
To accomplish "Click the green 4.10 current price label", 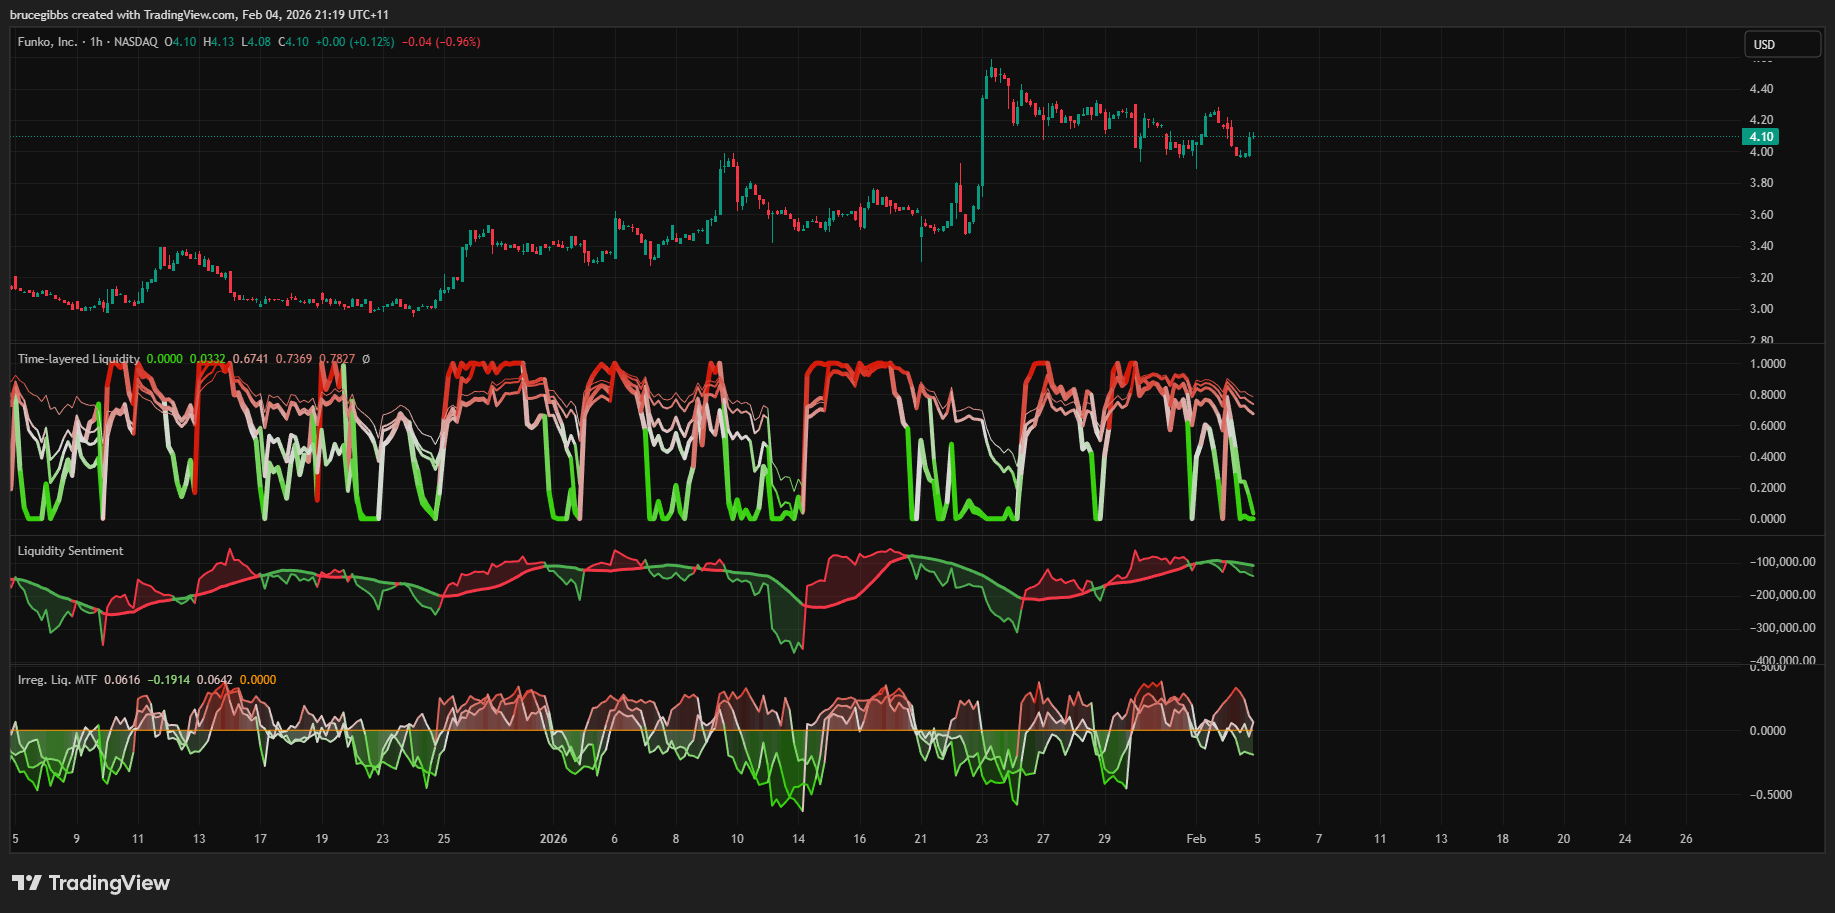I will point(1760,137).
